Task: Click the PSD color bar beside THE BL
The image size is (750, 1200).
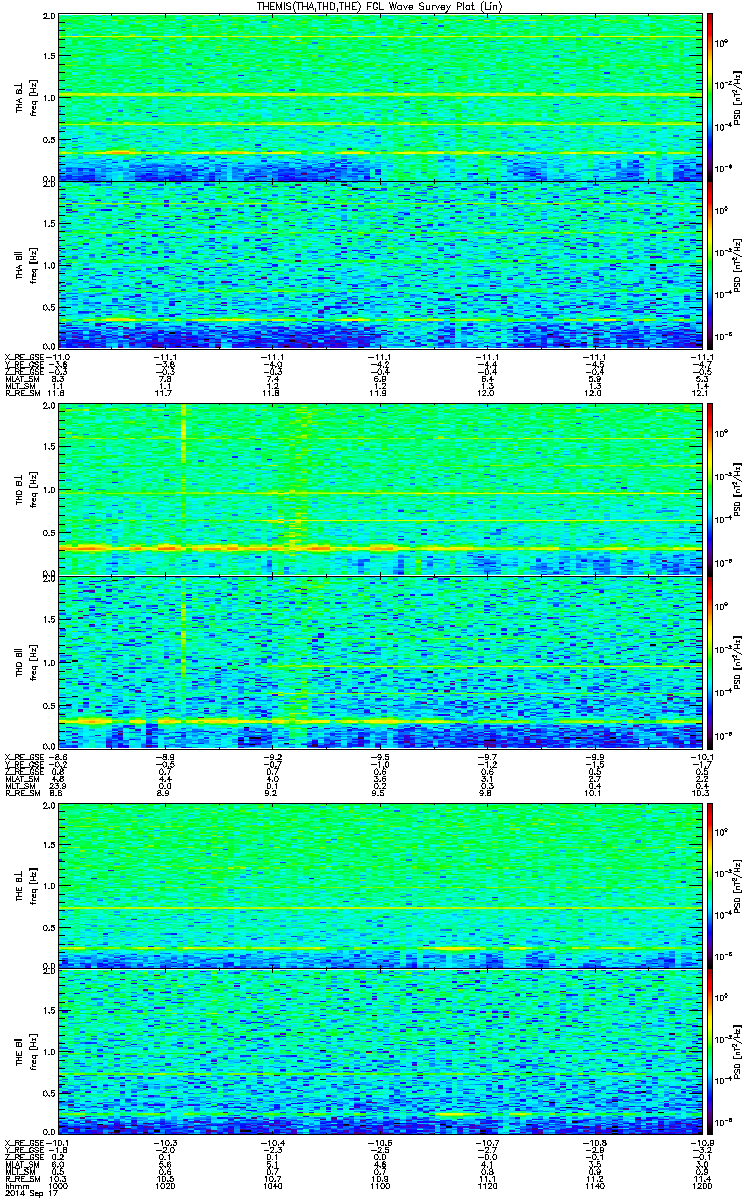Action: (710, 885)
